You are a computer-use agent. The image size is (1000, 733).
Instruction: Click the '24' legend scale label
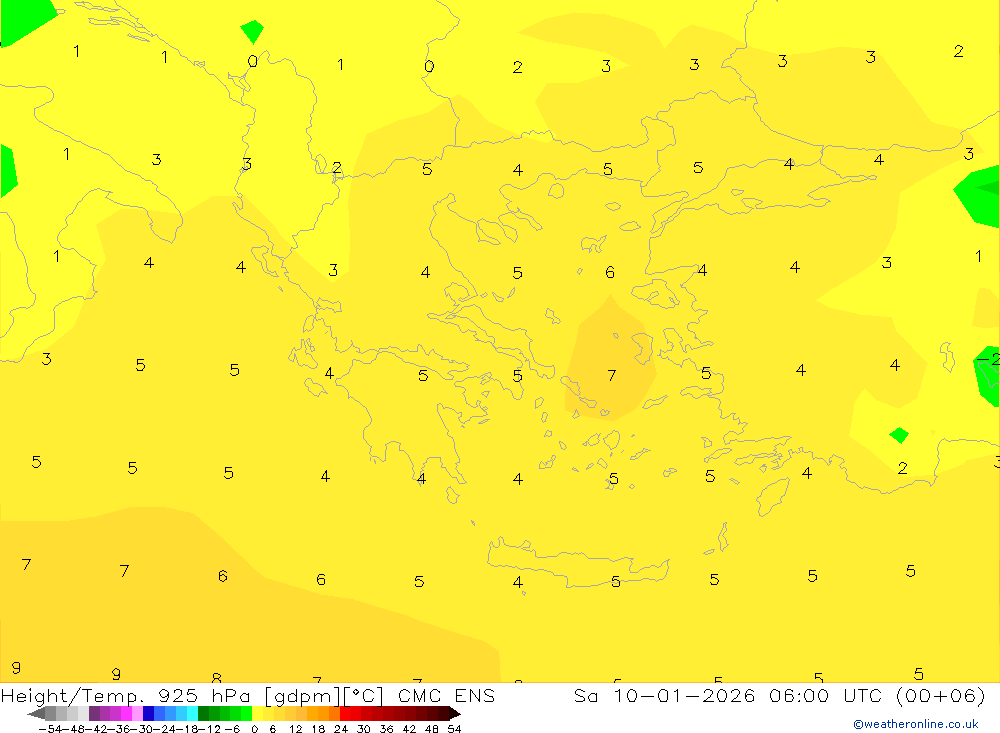click(341, 729)
